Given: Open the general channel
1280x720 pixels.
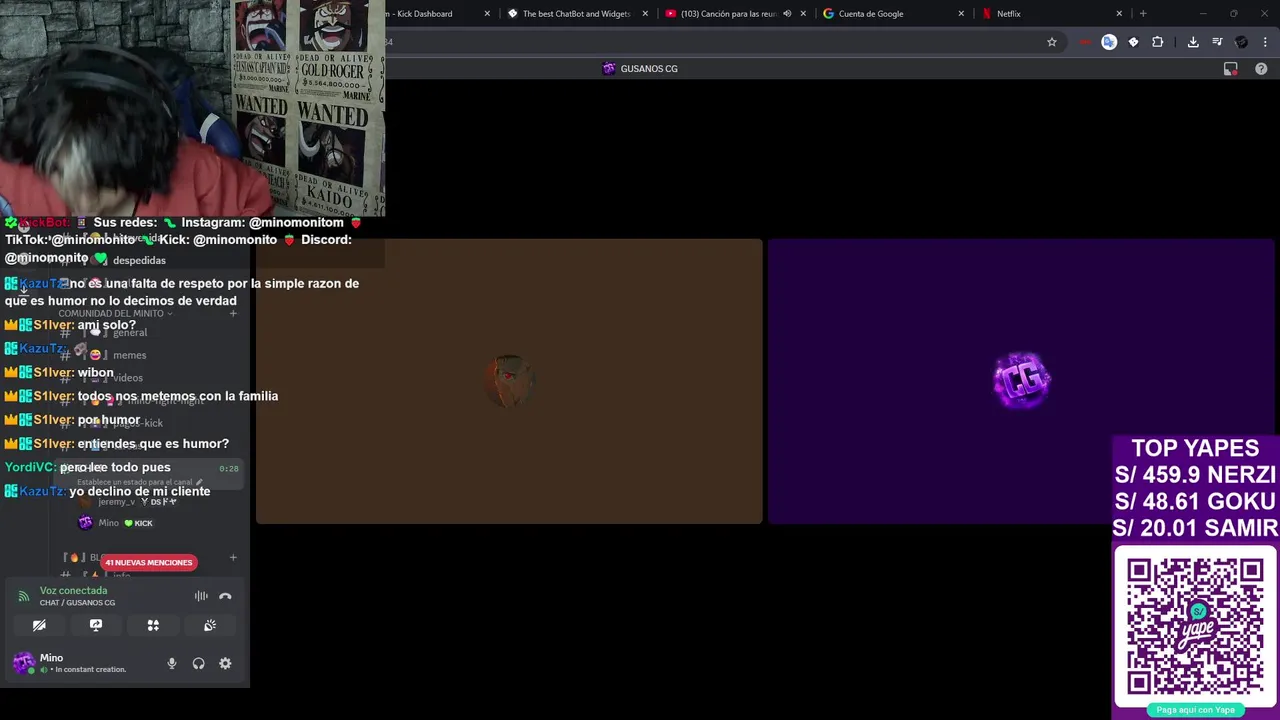Looking at the screenshot, I should tap(129, 332).
